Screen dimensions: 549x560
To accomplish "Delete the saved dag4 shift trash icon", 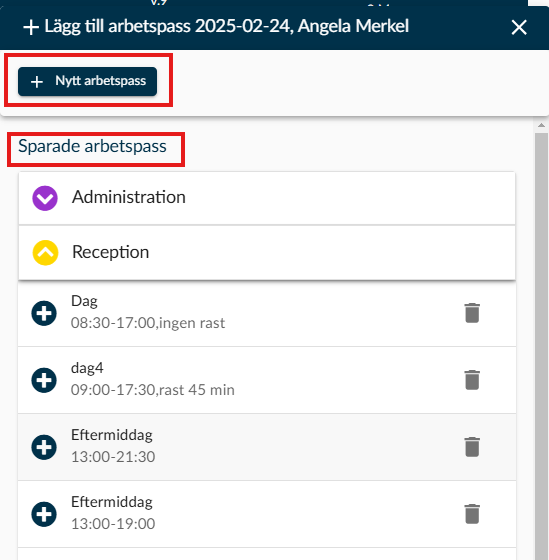I will [x=472, y=380].
